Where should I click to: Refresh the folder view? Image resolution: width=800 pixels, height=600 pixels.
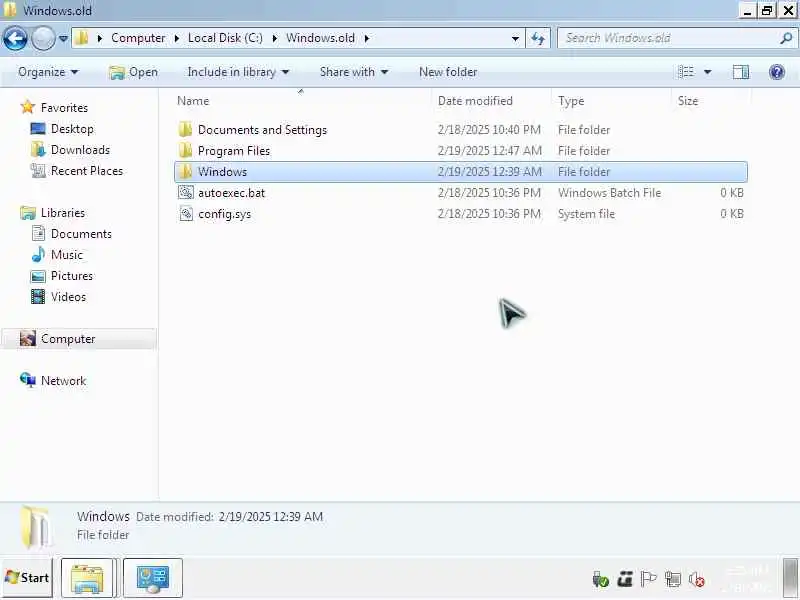coord(538,38)
